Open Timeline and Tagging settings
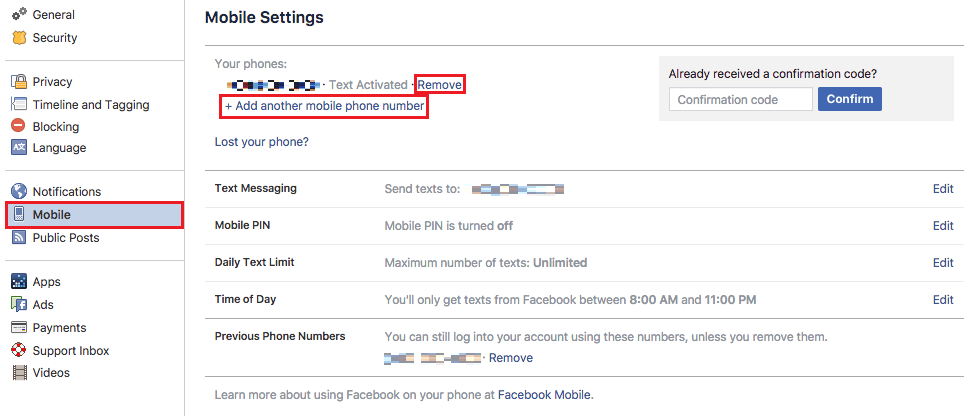The height and width of the screenshot is (416, 965). (x=90, y=105)
